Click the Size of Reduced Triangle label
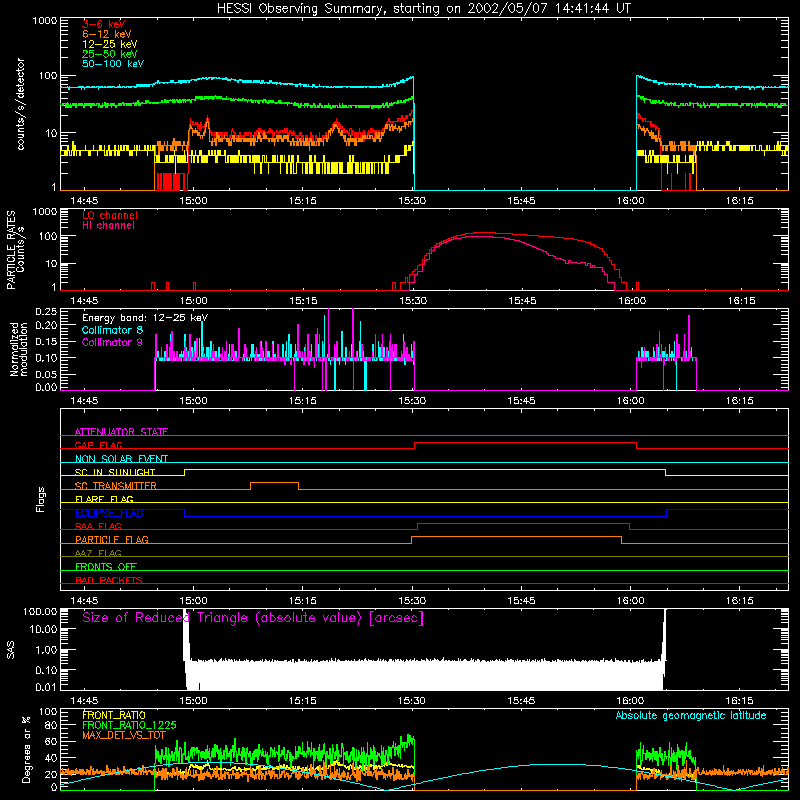 click(x=253, y=618)
